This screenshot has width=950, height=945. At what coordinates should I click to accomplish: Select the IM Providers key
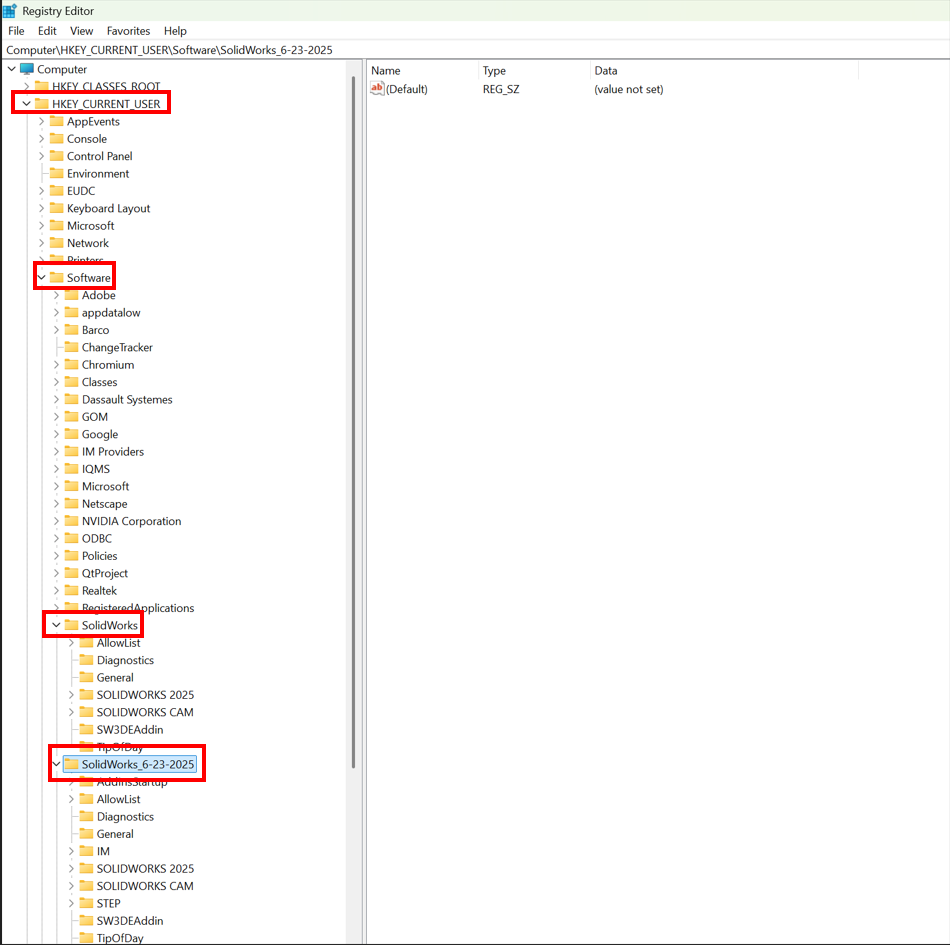(x=113, y=451)
